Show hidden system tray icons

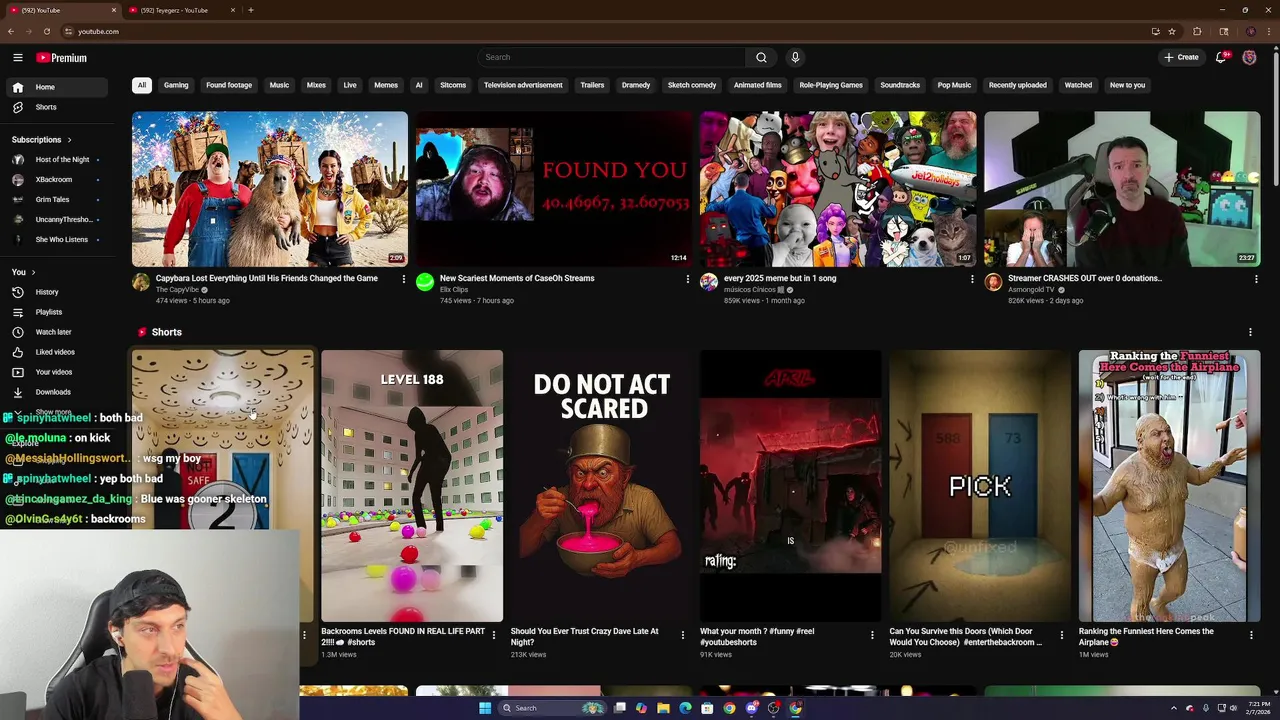tap(1174, 708)
